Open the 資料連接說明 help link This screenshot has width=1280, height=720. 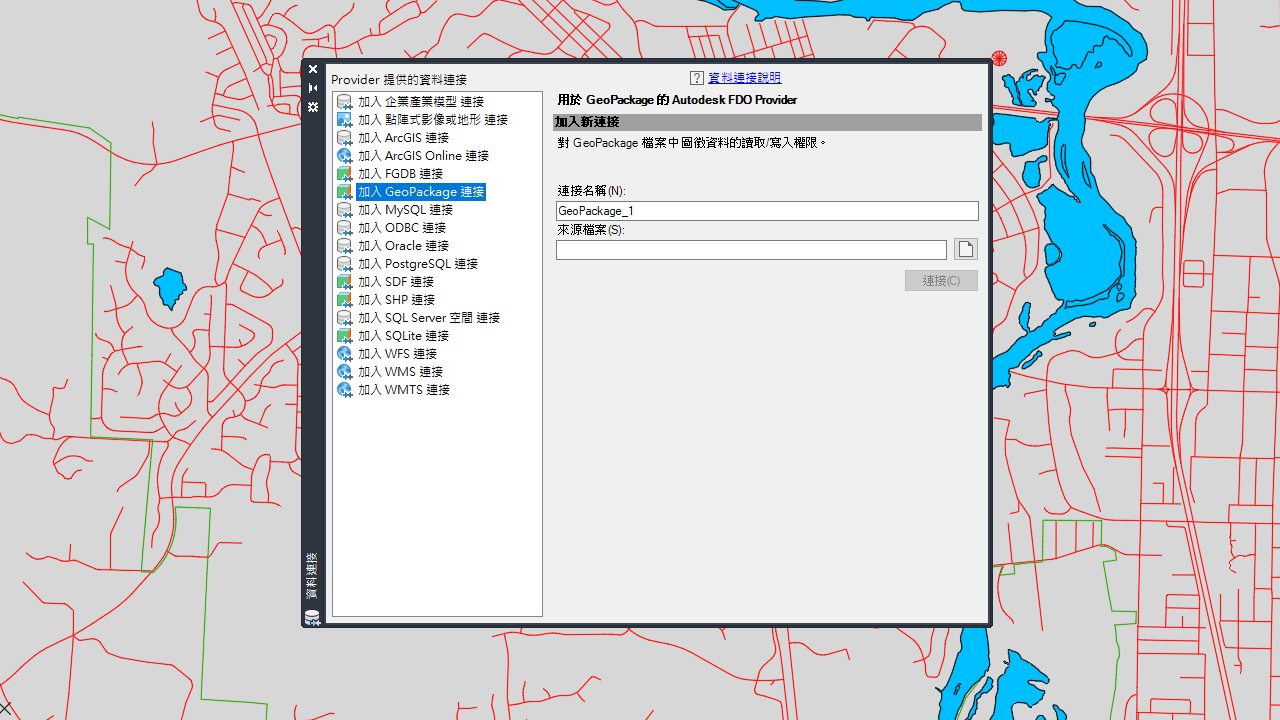click(744, 78)
